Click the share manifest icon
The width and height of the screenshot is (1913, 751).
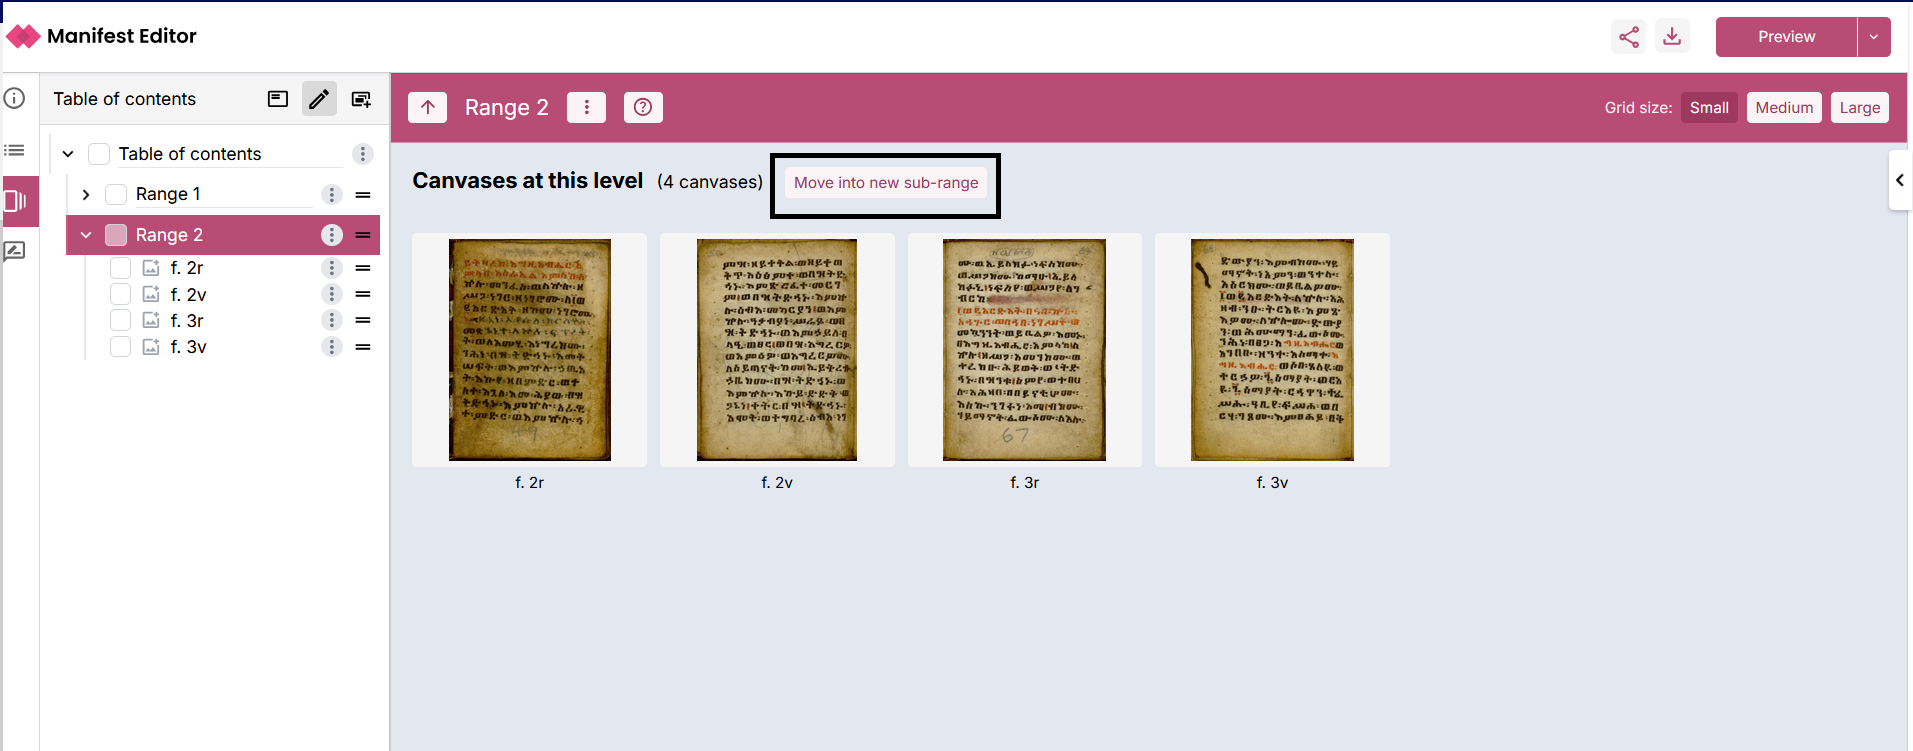click(x=1628, y=37)
